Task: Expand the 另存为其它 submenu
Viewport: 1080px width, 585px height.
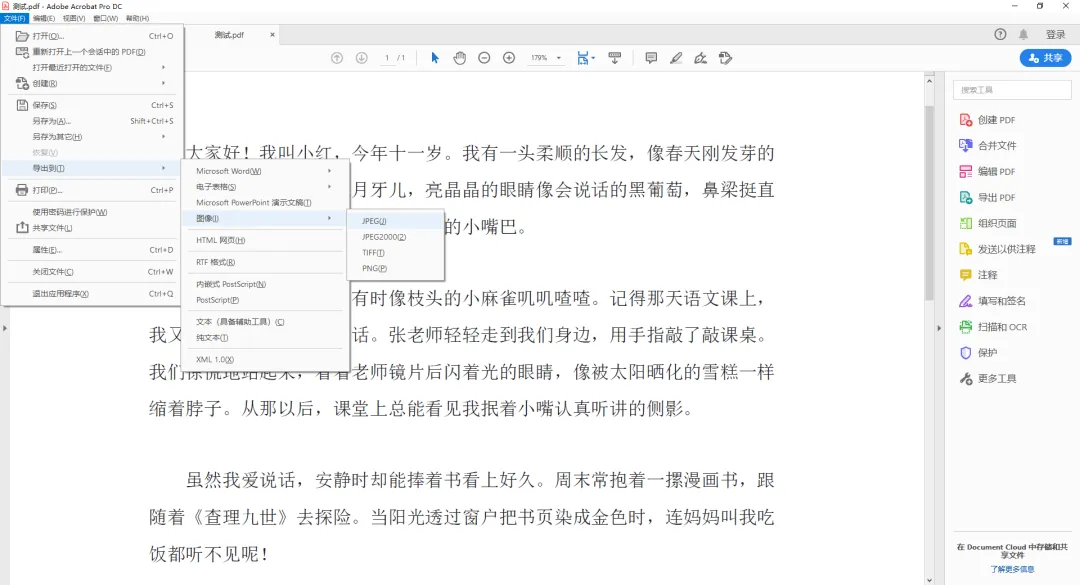Action: point(163,136)
